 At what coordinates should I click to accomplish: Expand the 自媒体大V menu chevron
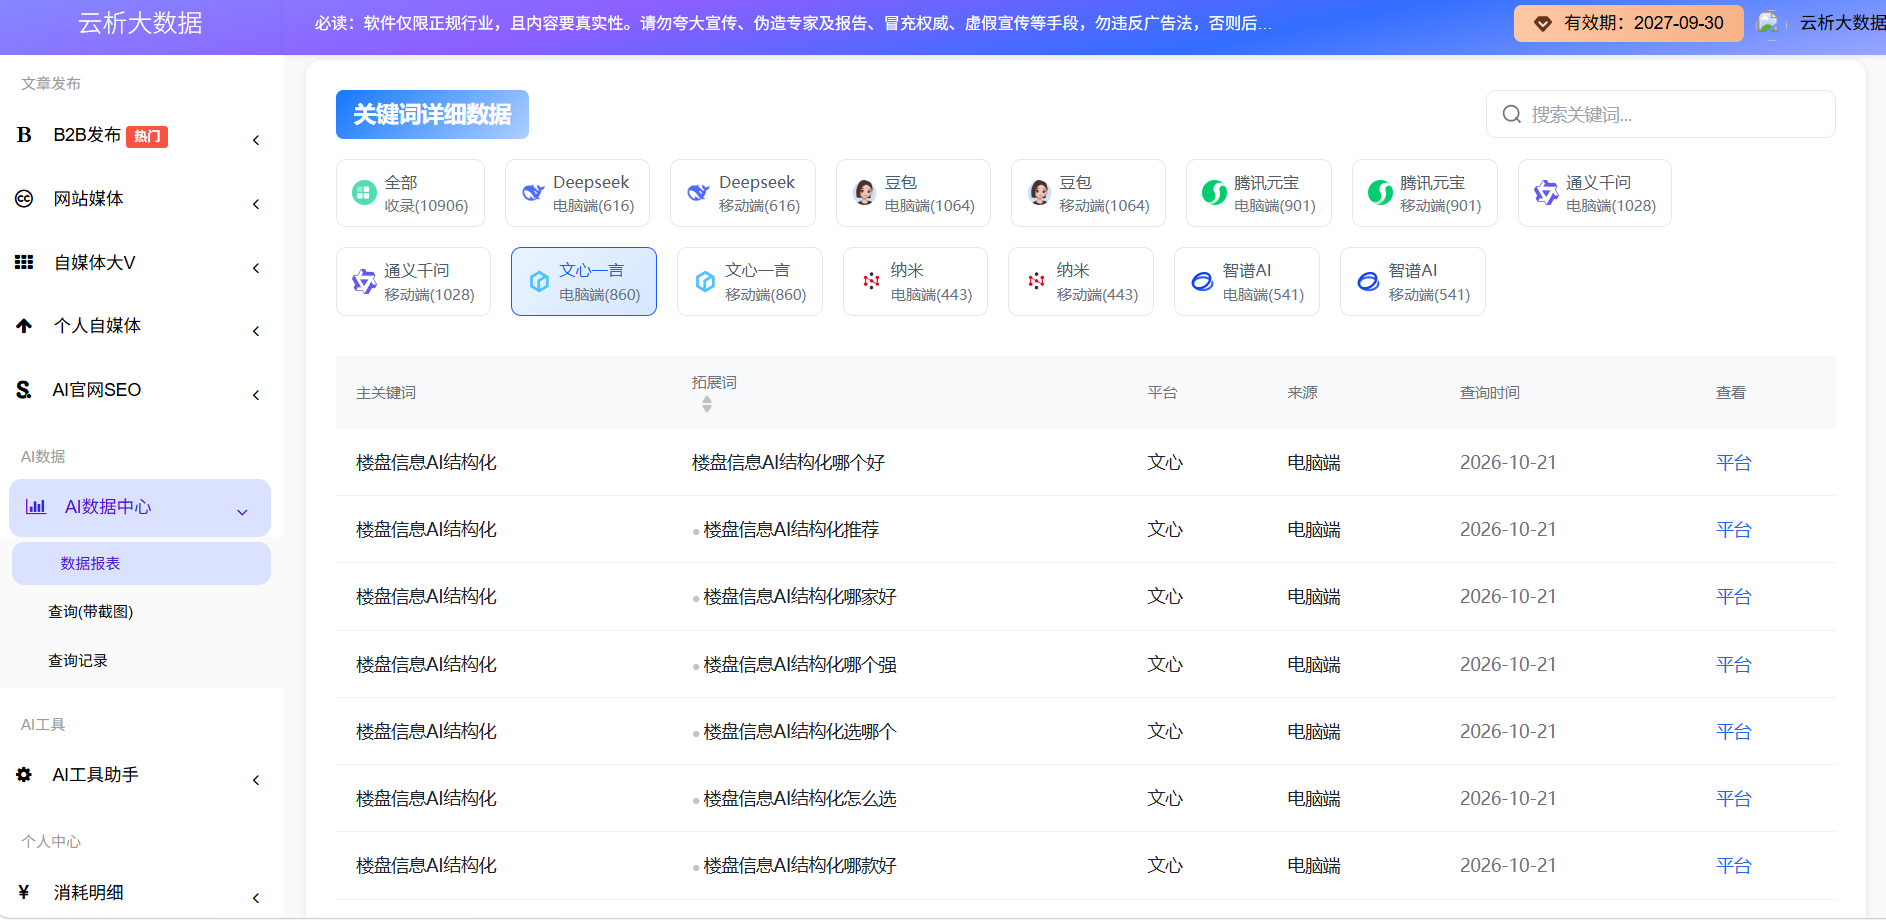tap(256, 268)
